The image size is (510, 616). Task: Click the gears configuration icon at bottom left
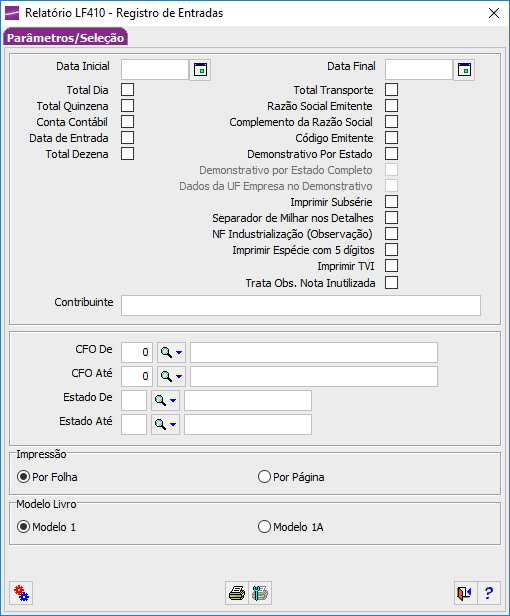pyautogui.click(x=21, y=593)
